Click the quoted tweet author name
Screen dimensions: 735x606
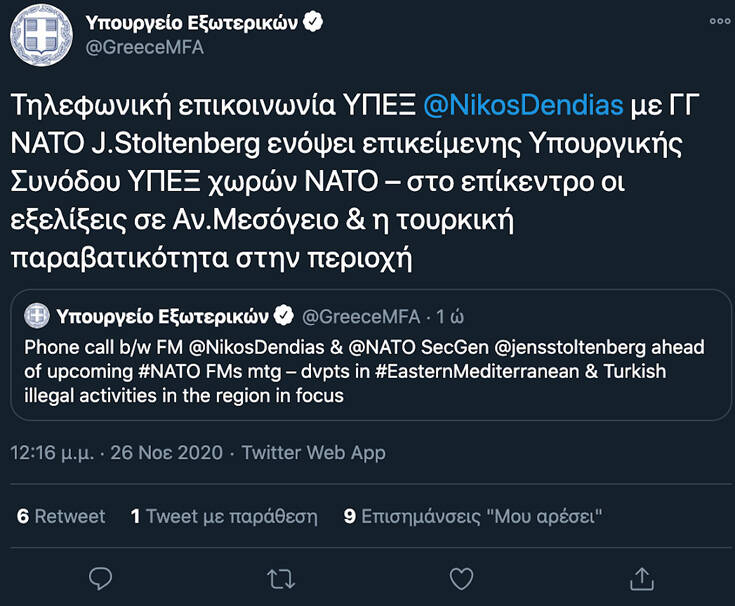pyautogui.click(x=162, y=317)
